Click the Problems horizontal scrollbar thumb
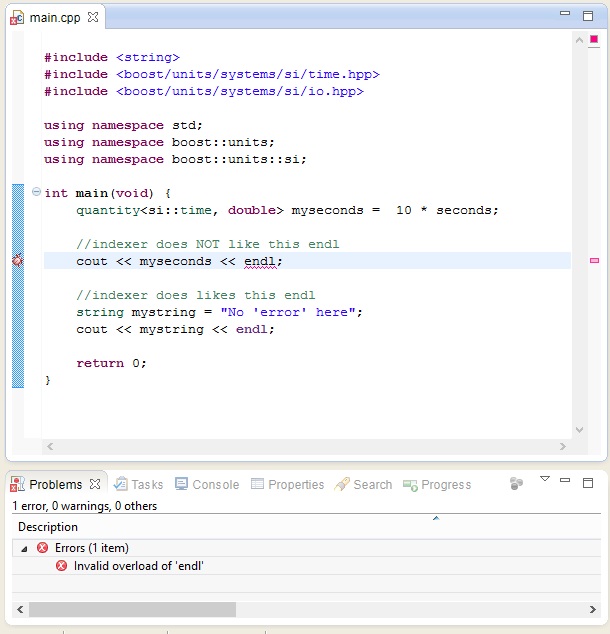 point(132,609)
